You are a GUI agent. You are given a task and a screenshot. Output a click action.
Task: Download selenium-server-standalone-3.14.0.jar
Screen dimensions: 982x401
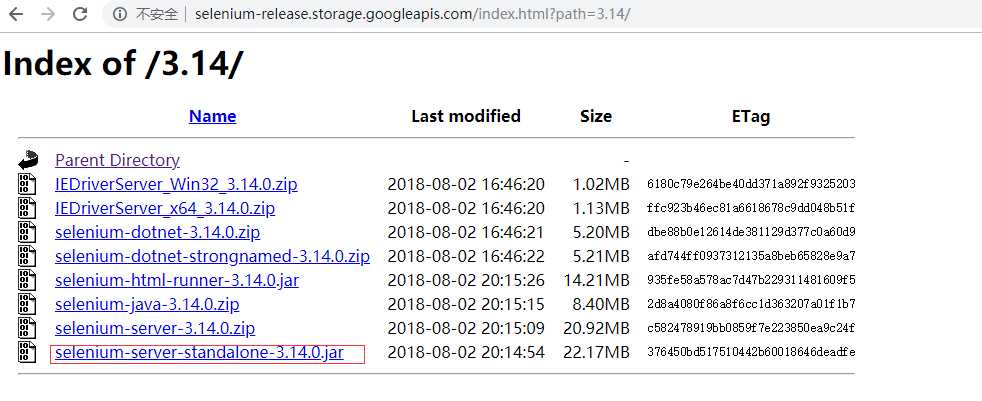199,352
